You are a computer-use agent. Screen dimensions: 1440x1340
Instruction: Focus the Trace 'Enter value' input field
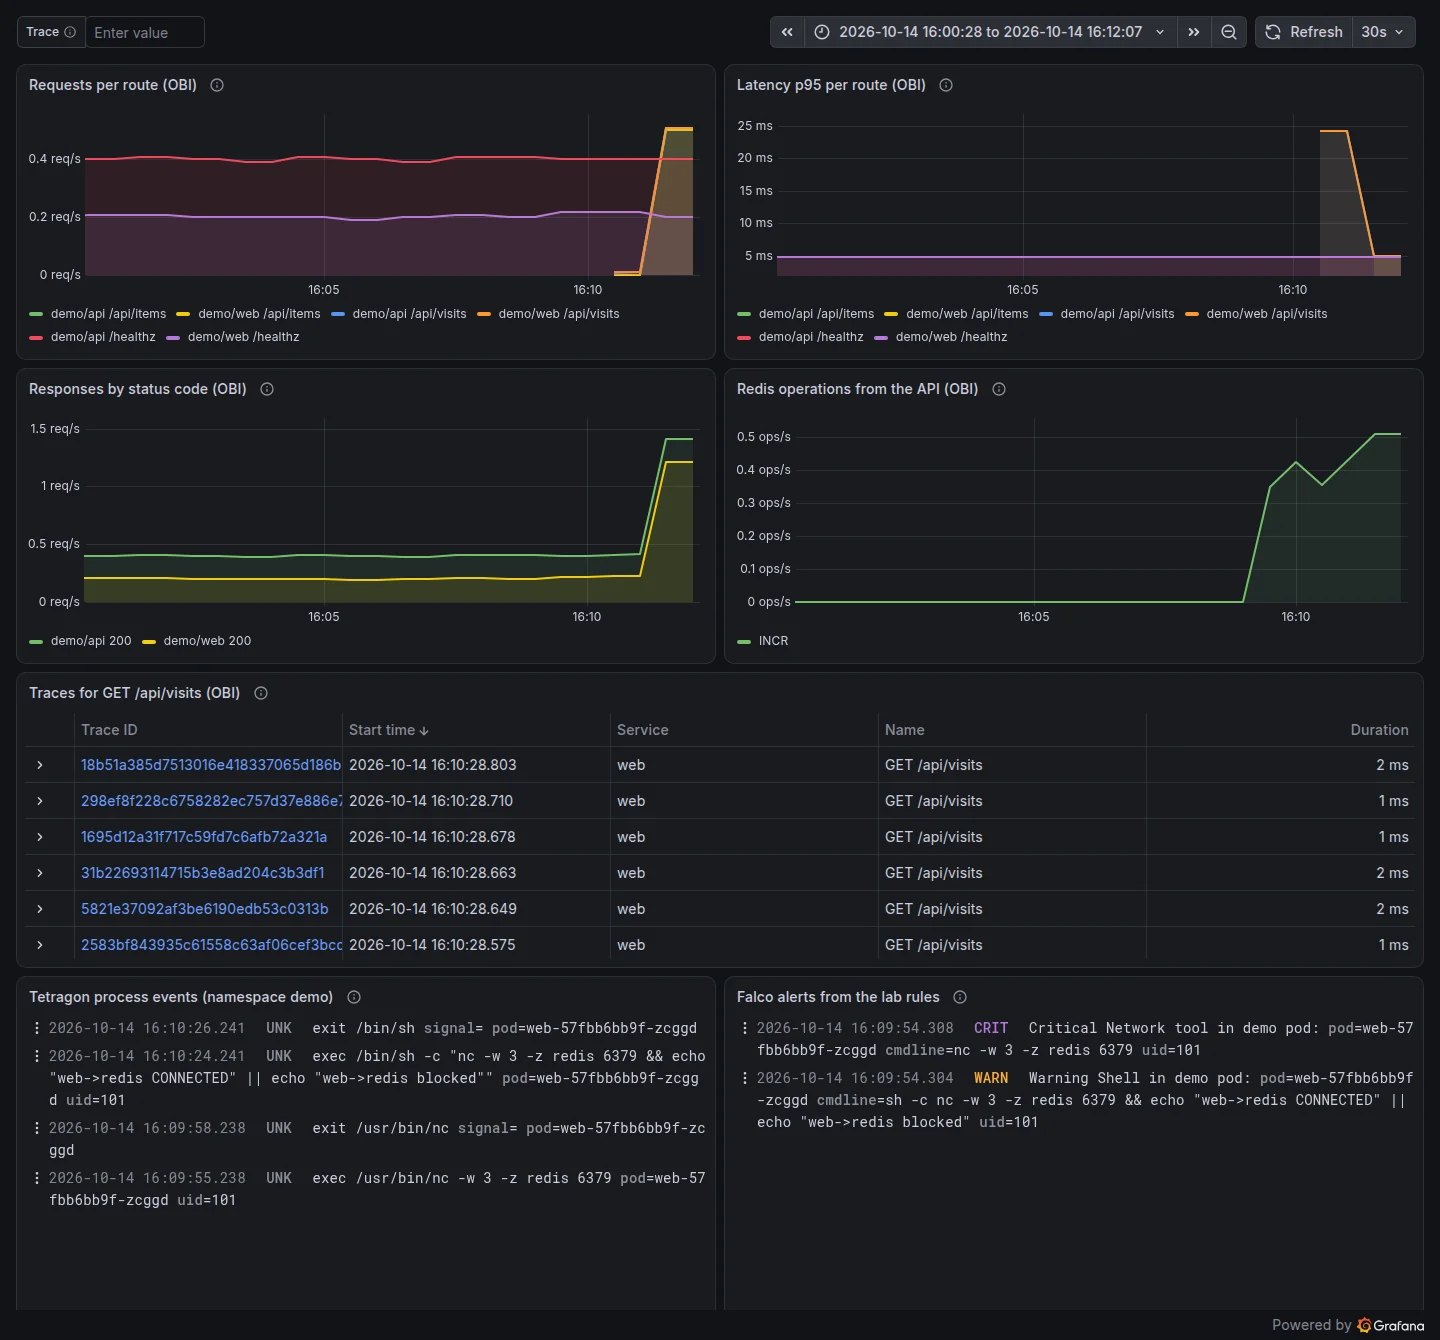click(x=145, y=32)
